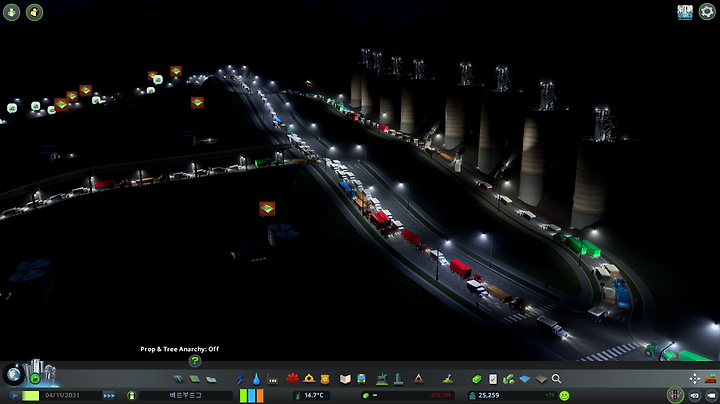Click the city icon beside city name

[x=132, y=395]
